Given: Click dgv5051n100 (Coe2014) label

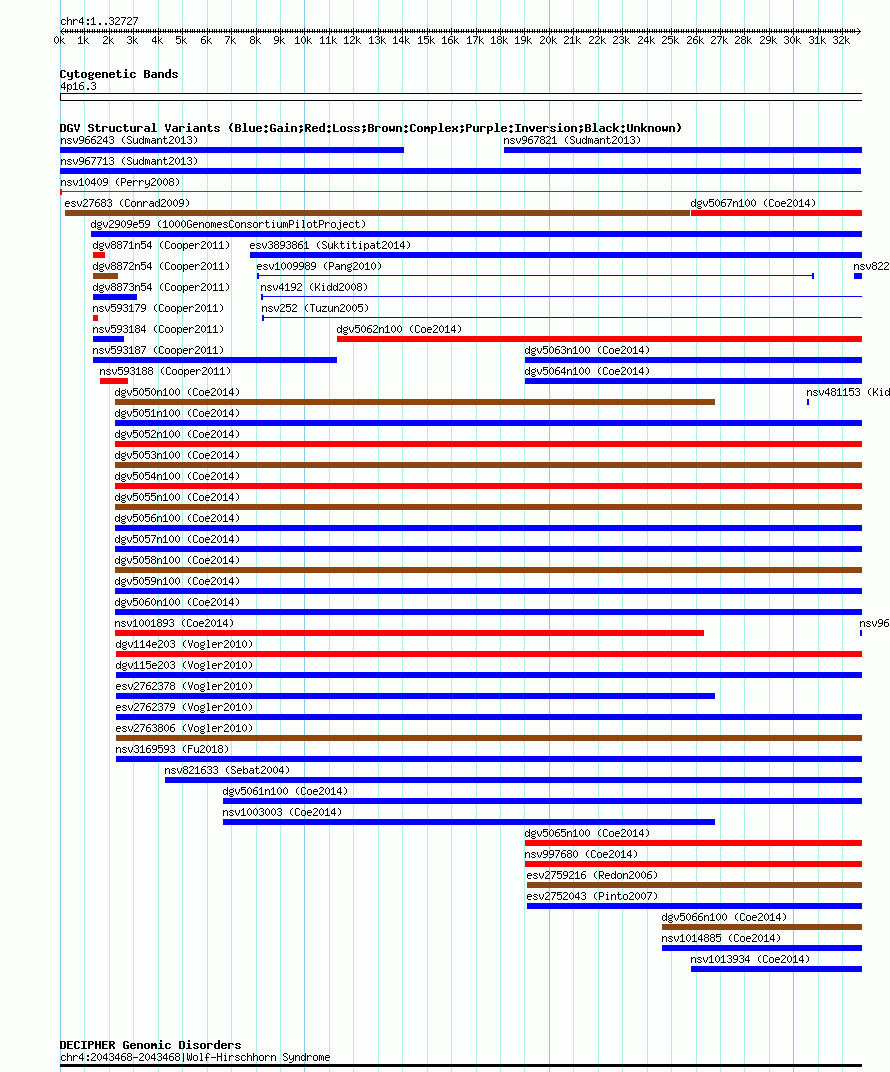Looking at the screenshot, I should (177, 414).
